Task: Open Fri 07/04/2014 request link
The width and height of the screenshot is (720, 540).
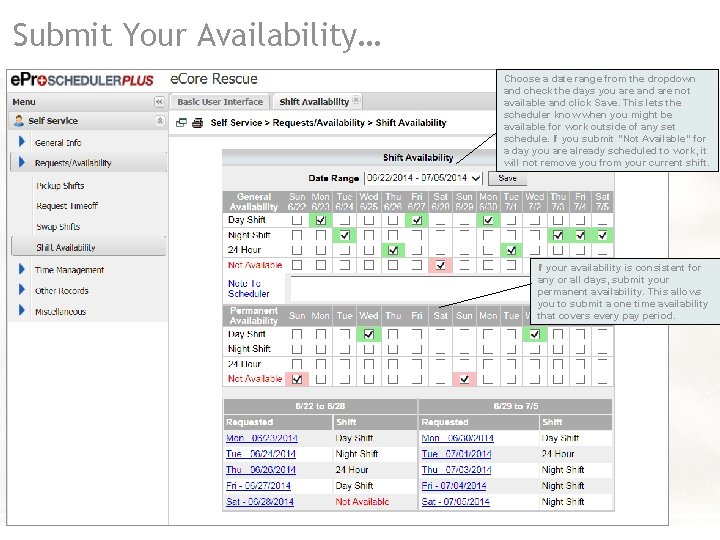Action: click(x=454, y=486)
